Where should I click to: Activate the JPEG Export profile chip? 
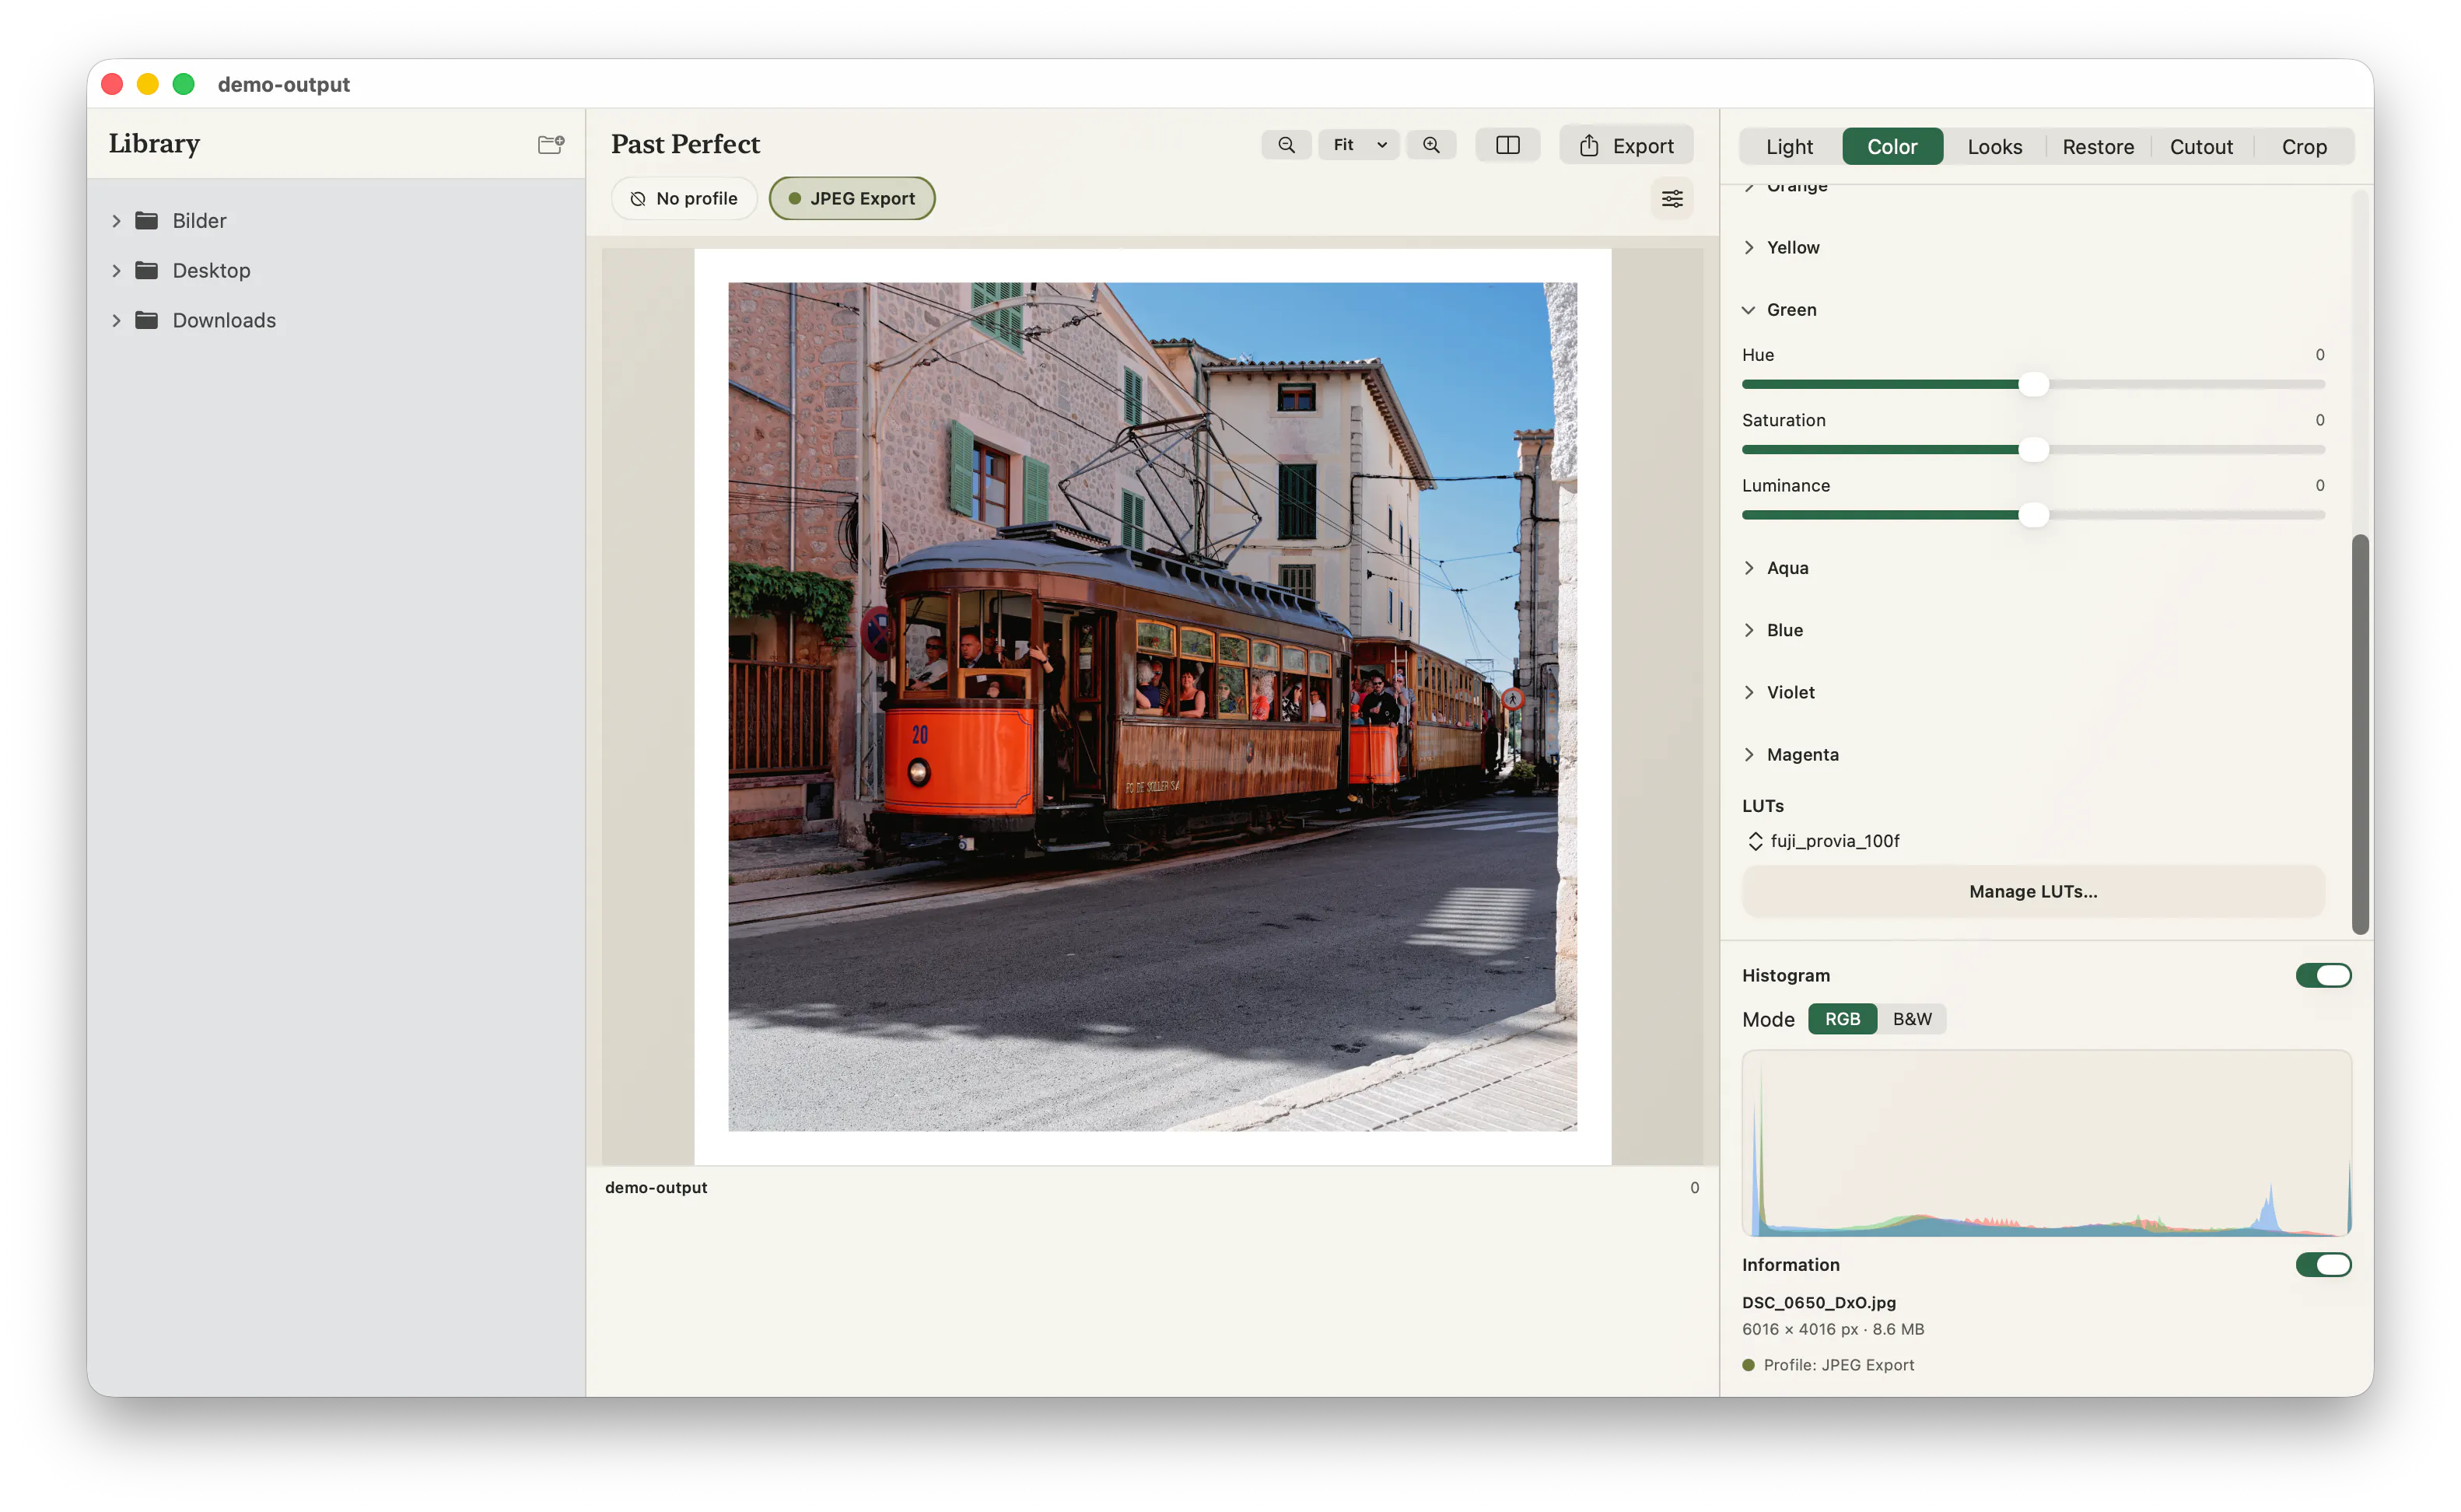click(x=852, y=199)
